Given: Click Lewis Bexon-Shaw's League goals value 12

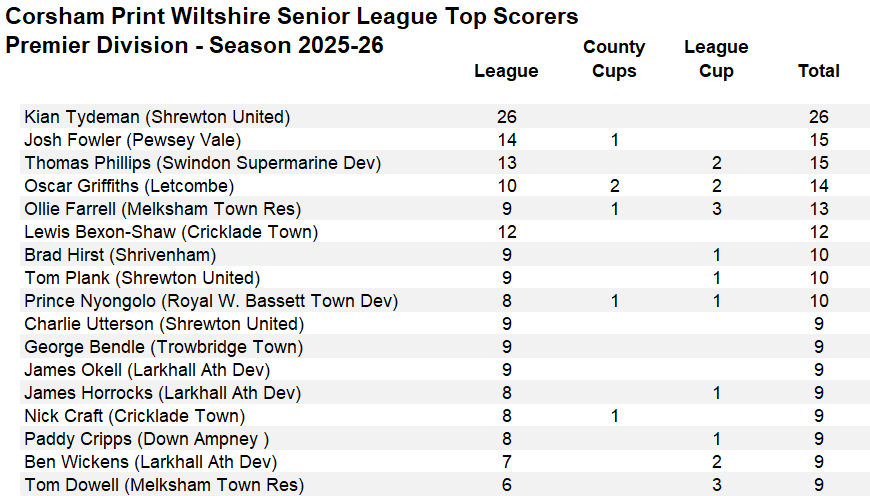Looking at the screenshot, I should click(x=506, y=232).
